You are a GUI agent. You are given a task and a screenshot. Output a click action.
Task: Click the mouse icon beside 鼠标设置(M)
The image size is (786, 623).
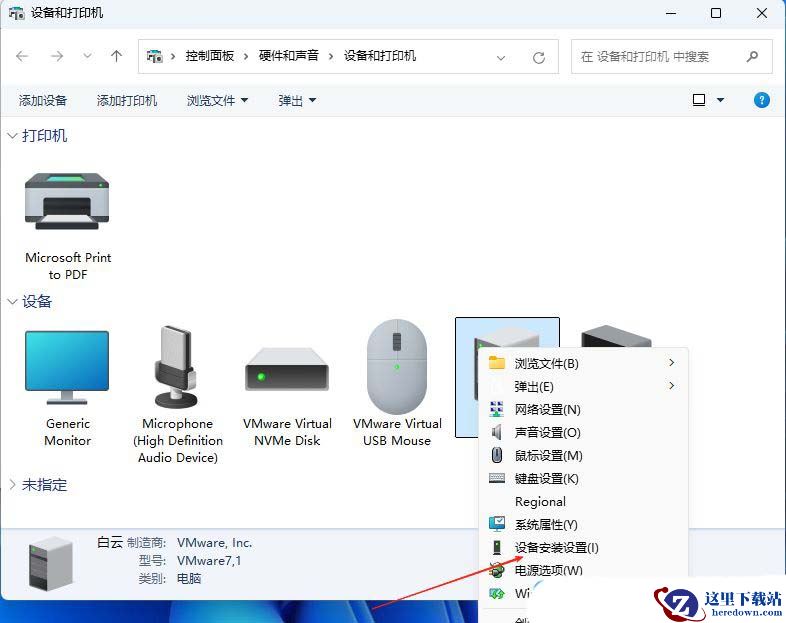pos(497,455)
